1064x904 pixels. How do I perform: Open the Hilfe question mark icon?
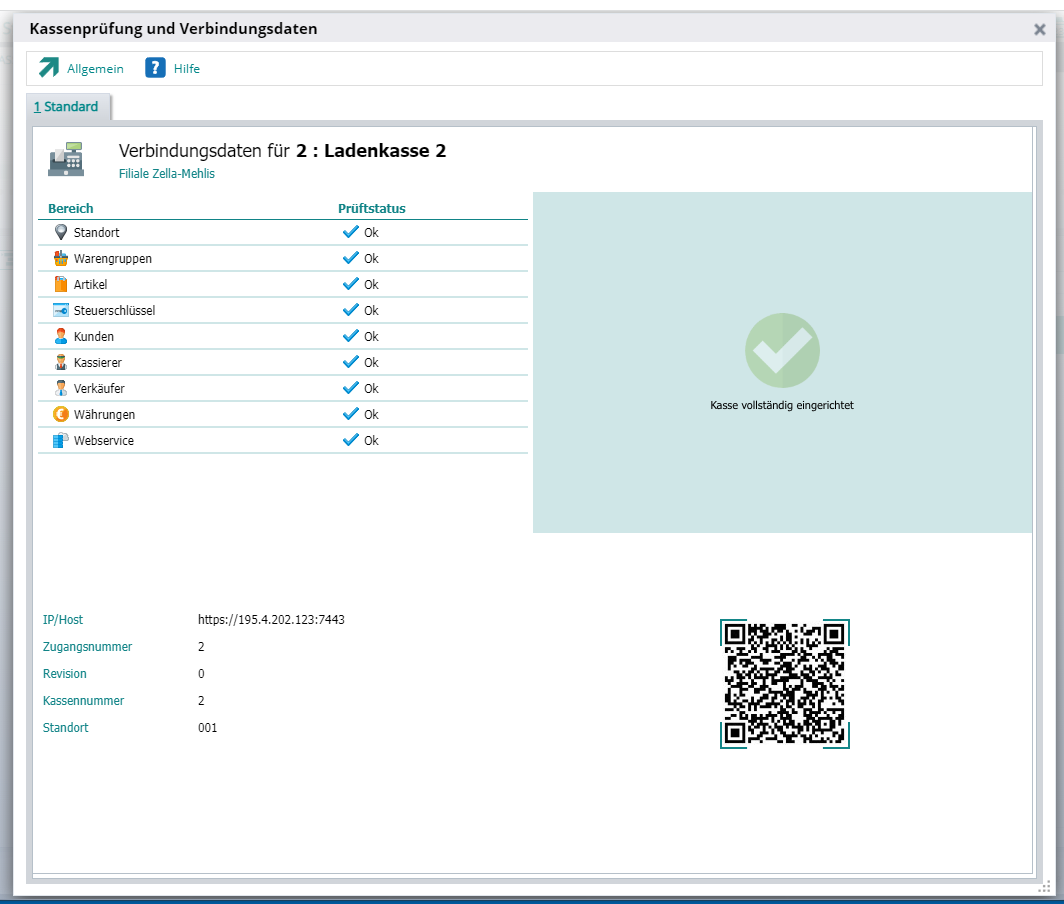155,68
